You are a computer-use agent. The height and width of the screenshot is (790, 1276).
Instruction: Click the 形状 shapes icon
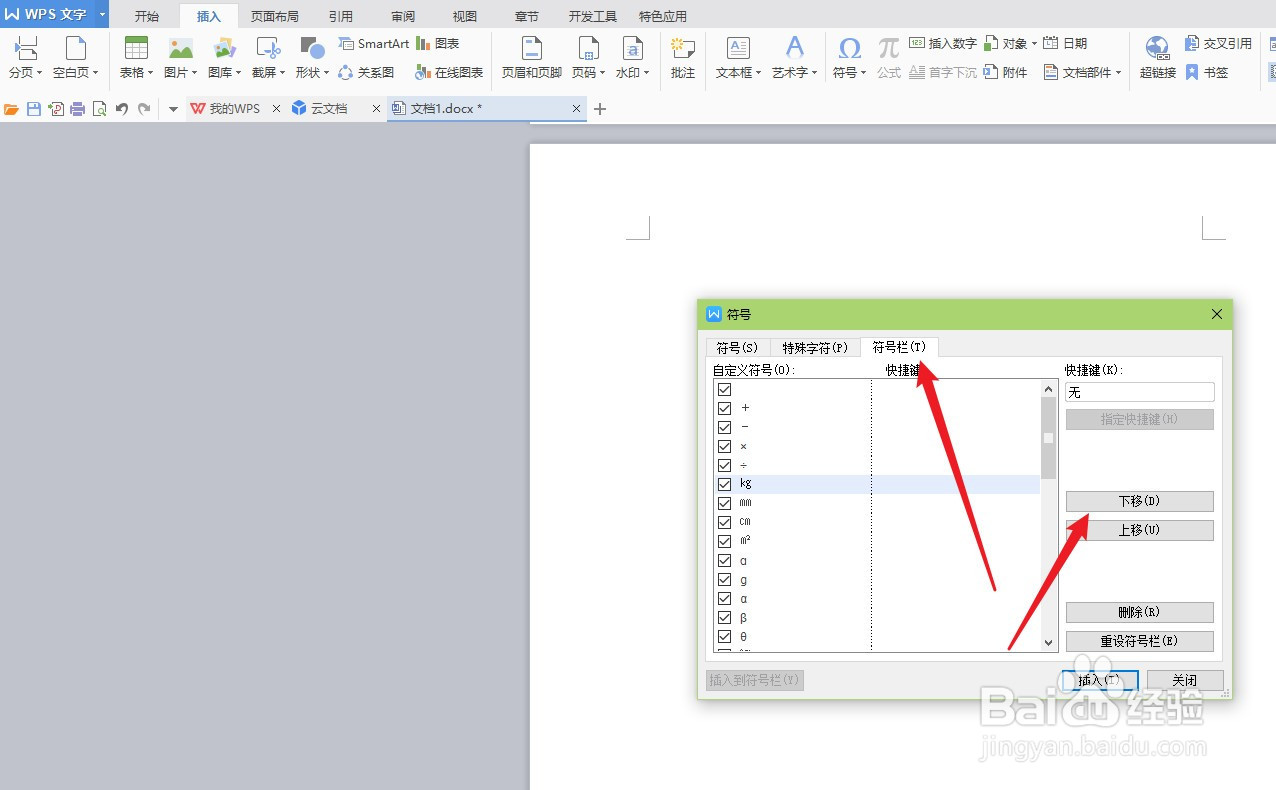pyautogui.click(x=311, y=48)
